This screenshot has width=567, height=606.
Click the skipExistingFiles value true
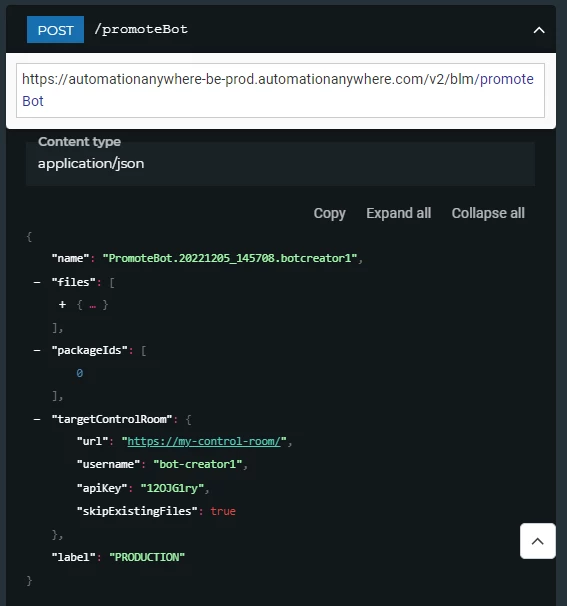223,511
